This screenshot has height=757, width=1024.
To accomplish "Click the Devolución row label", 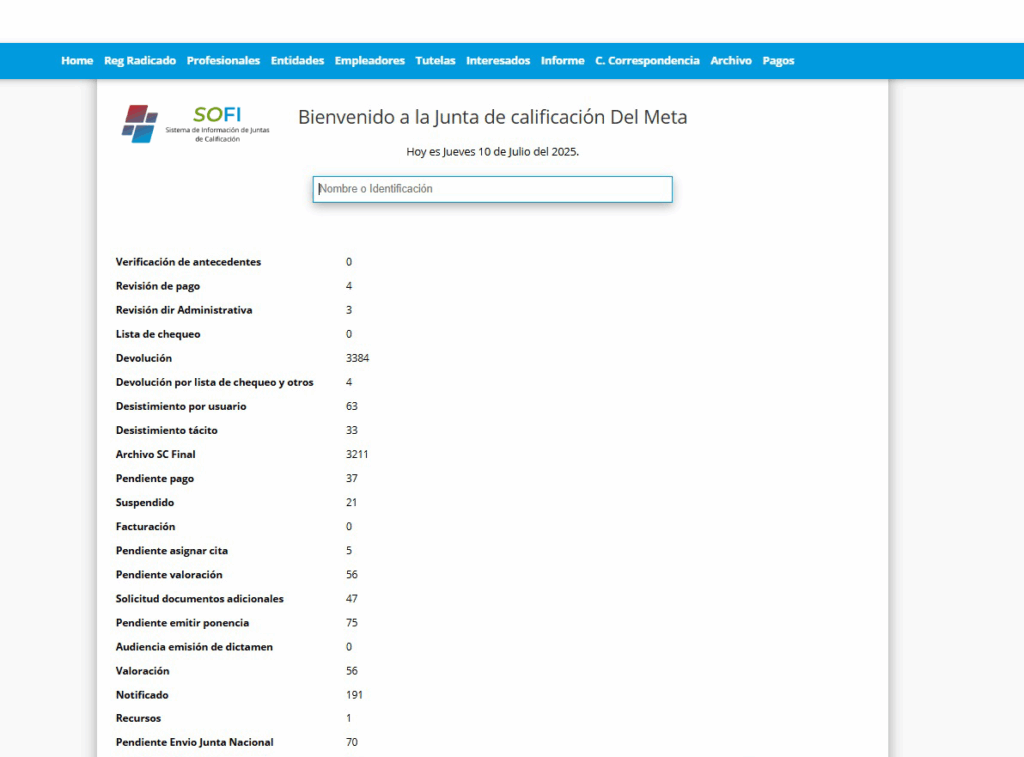I will click(144, 359).
